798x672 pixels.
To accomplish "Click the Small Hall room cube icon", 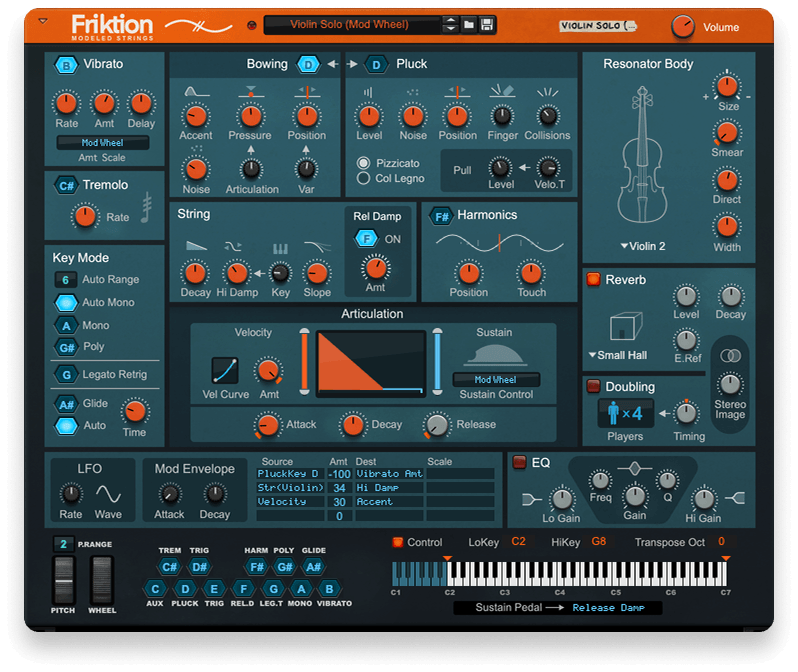I will (626, 326).
